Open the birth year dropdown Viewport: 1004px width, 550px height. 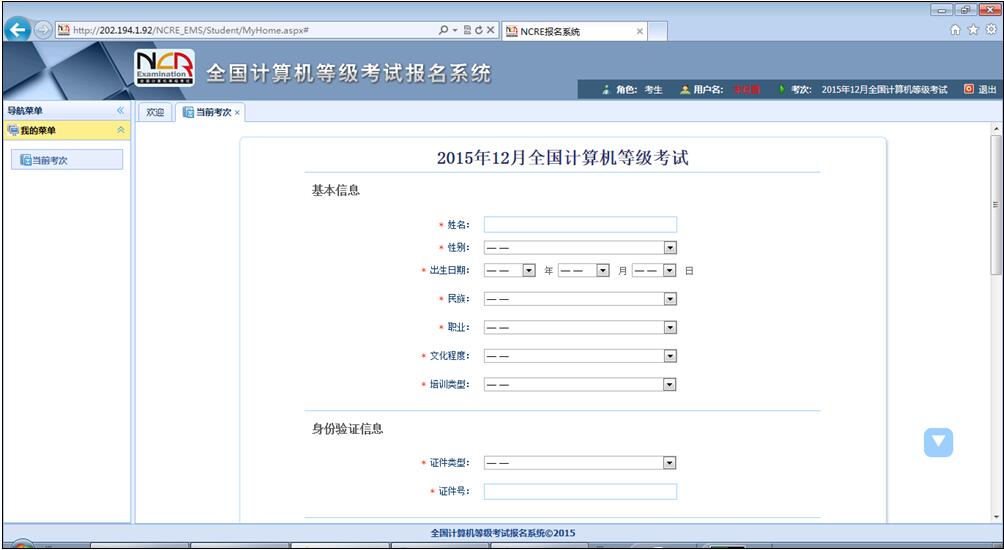pos(510,271)
